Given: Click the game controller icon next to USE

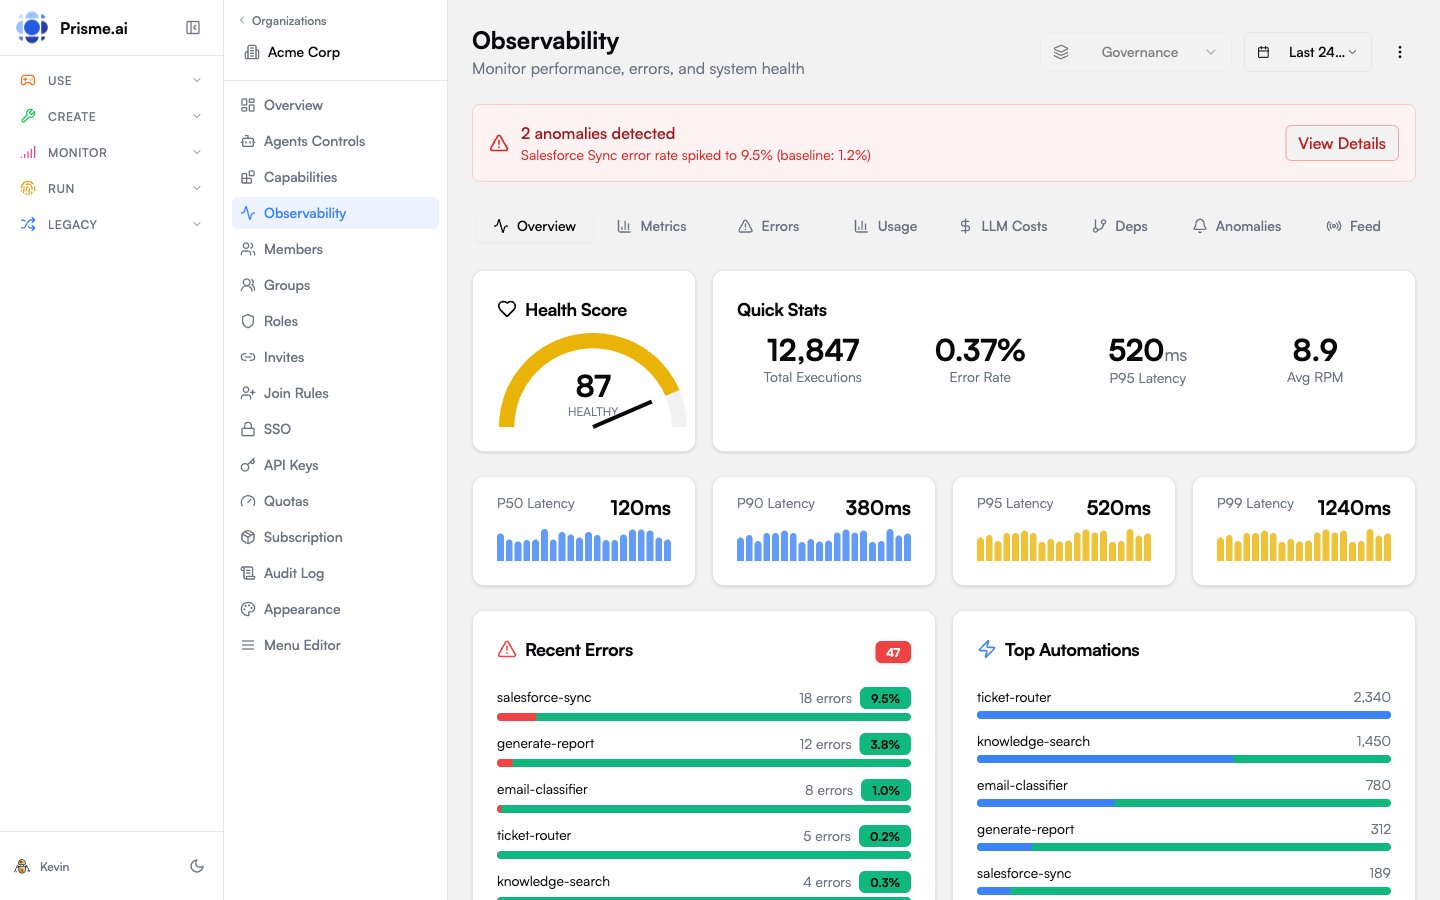Looking at the screenshot, I should point(28,80).
